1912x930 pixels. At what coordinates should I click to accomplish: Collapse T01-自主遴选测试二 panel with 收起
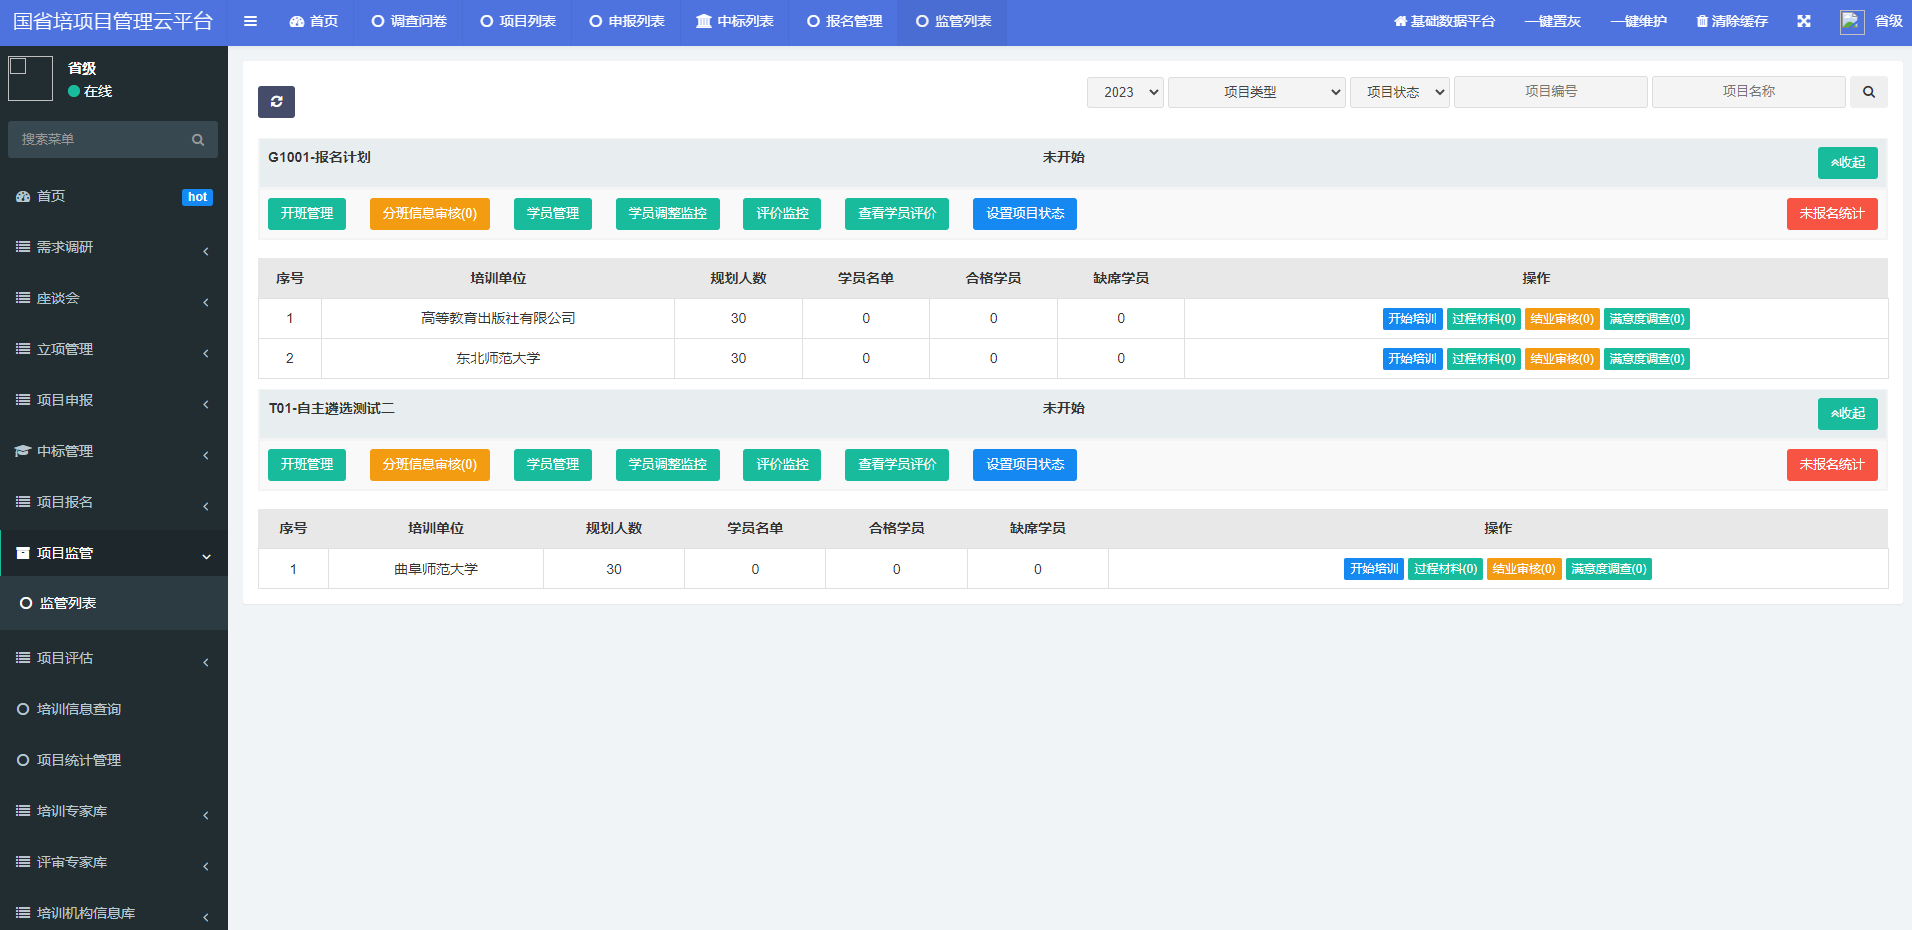(1846, 414)
